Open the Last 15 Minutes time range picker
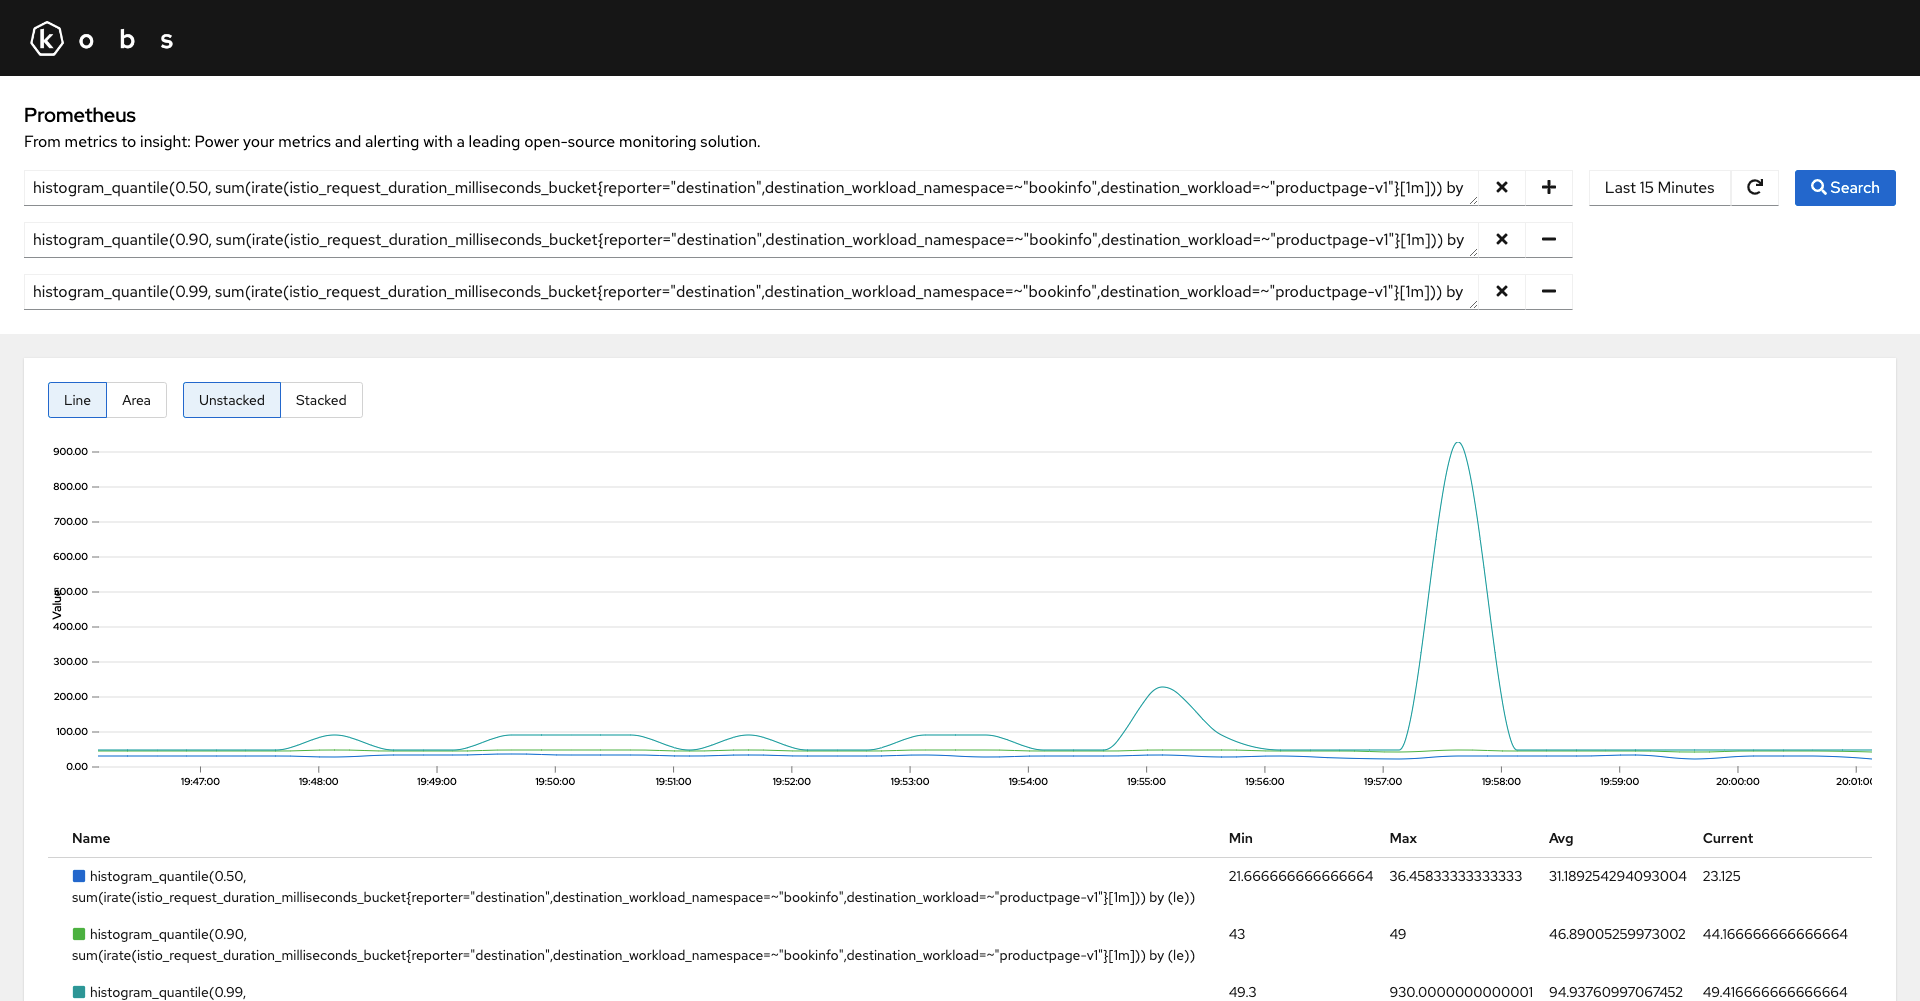The image size is (1920, 1001). (1659, 187)
